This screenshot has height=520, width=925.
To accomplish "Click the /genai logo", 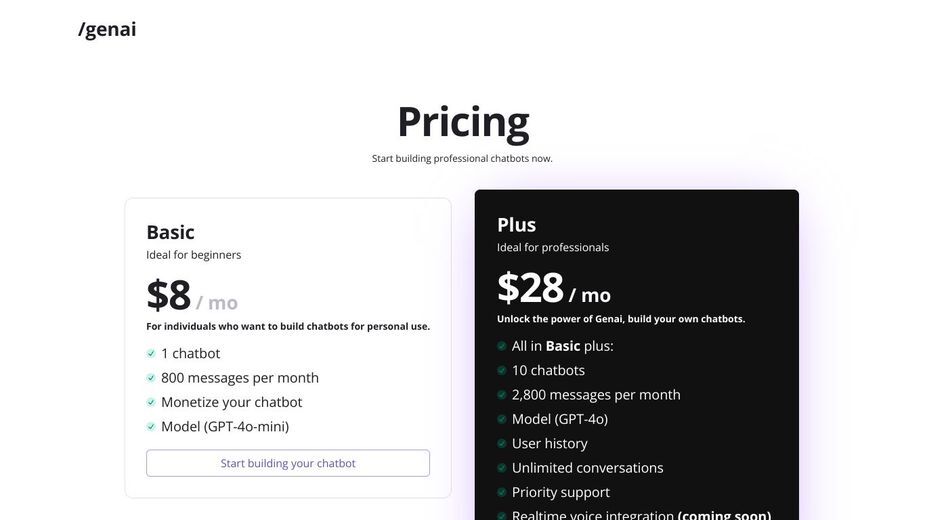I will pos(107,29).
